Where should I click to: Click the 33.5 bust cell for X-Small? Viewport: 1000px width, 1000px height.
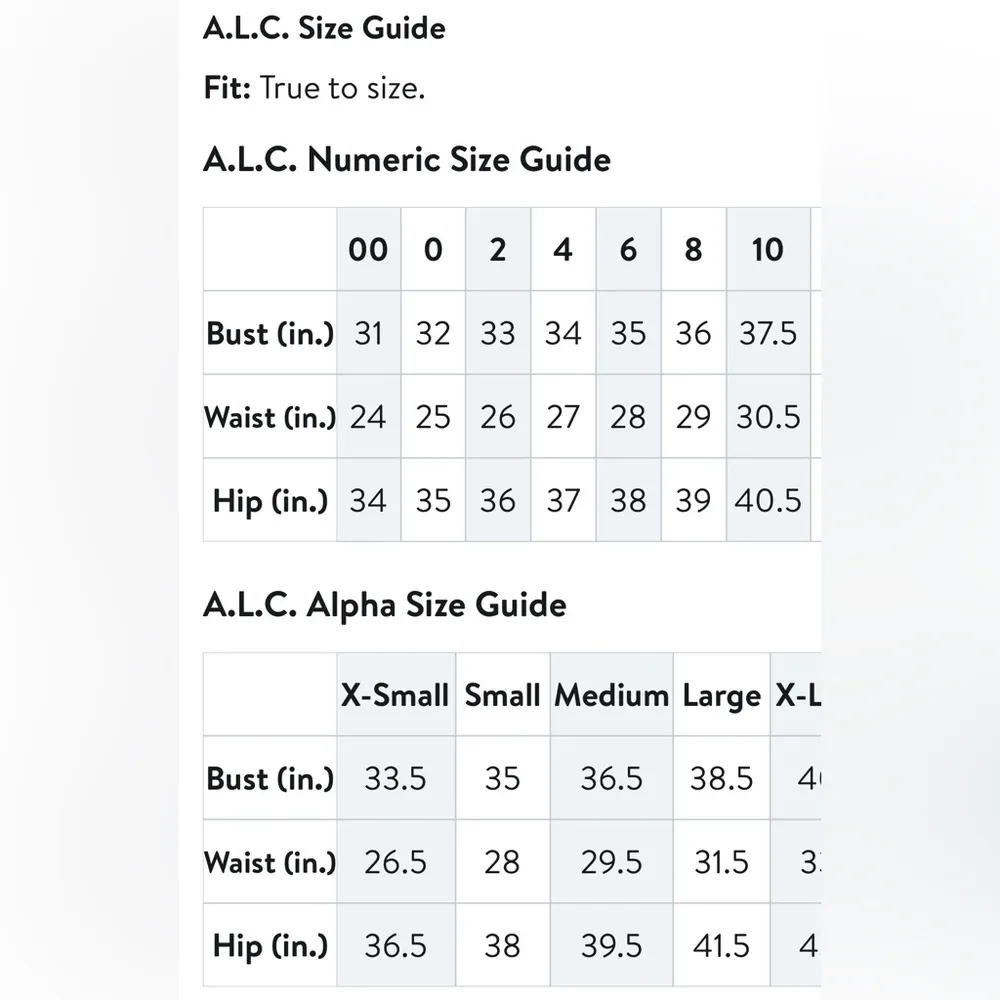pos(395,778)
